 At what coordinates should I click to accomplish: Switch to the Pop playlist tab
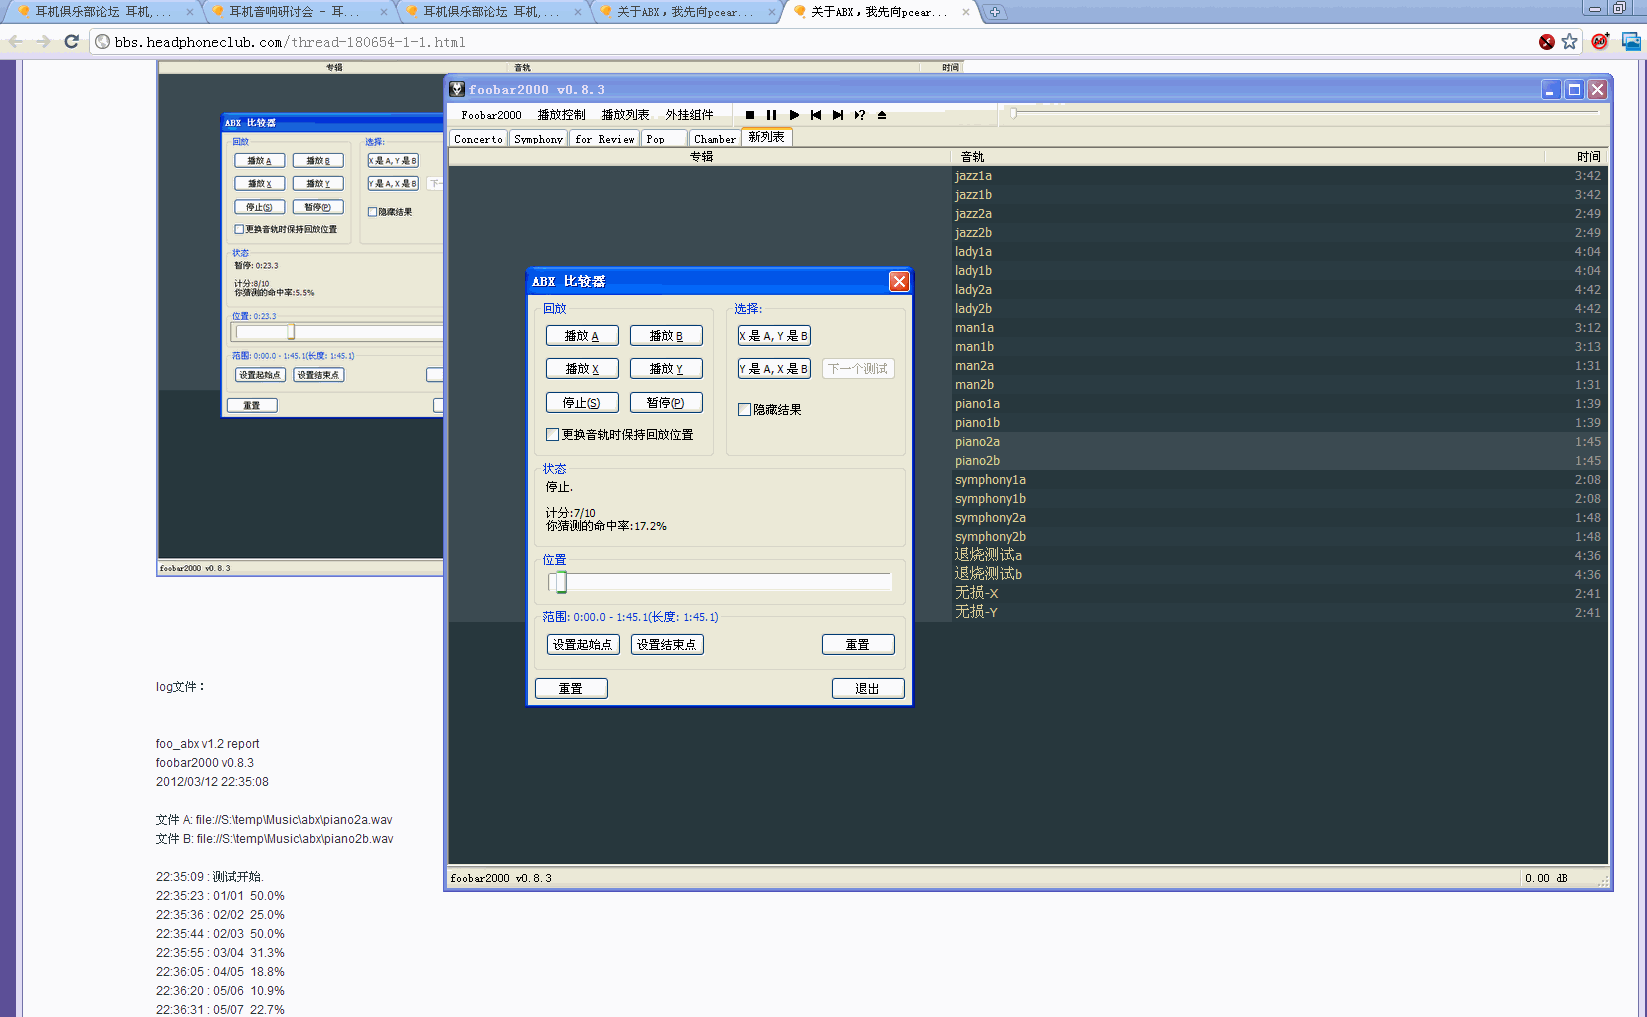664,139
